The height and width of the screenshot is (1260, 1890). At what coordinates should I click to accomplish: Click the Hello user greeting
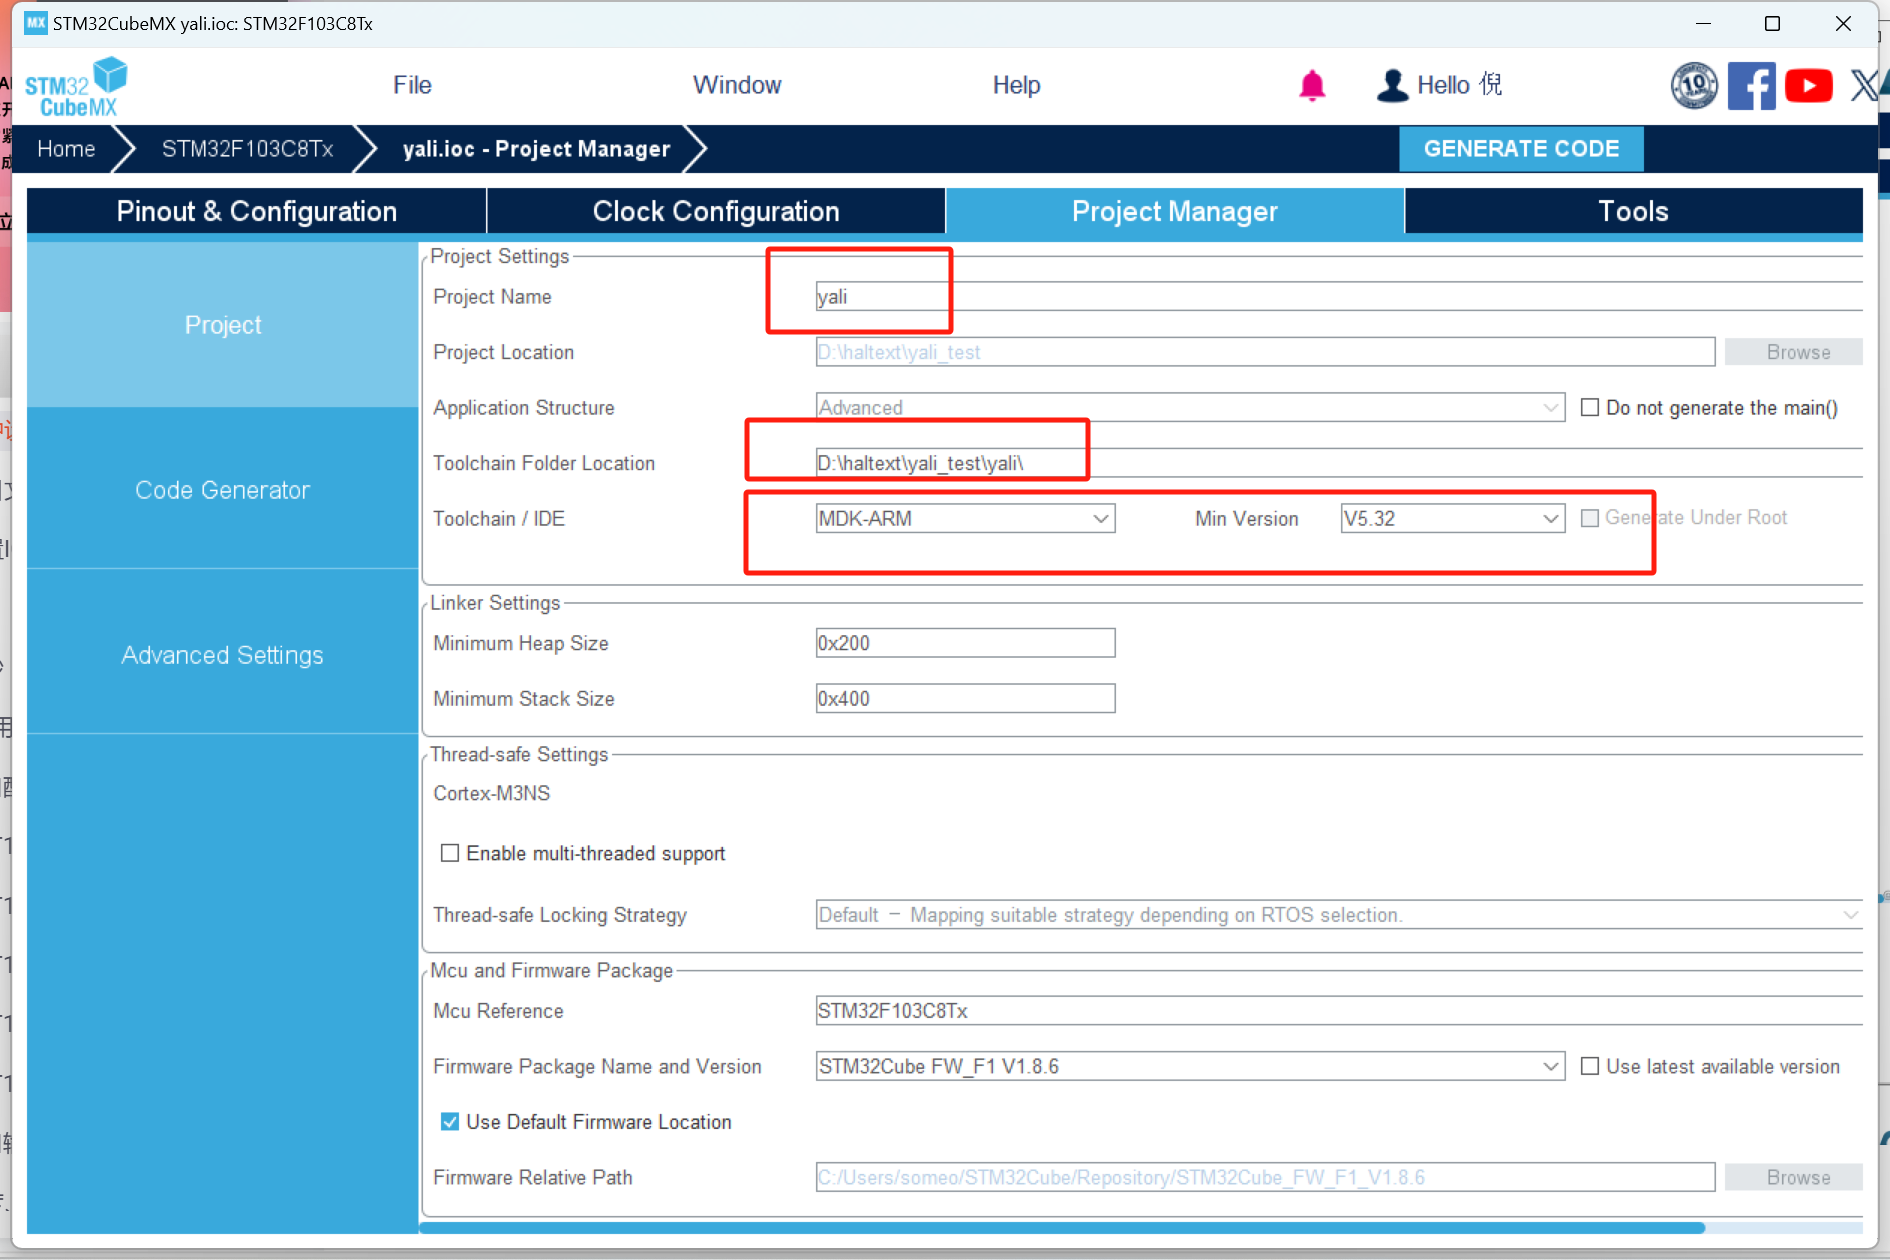(x=1459, y=85)
